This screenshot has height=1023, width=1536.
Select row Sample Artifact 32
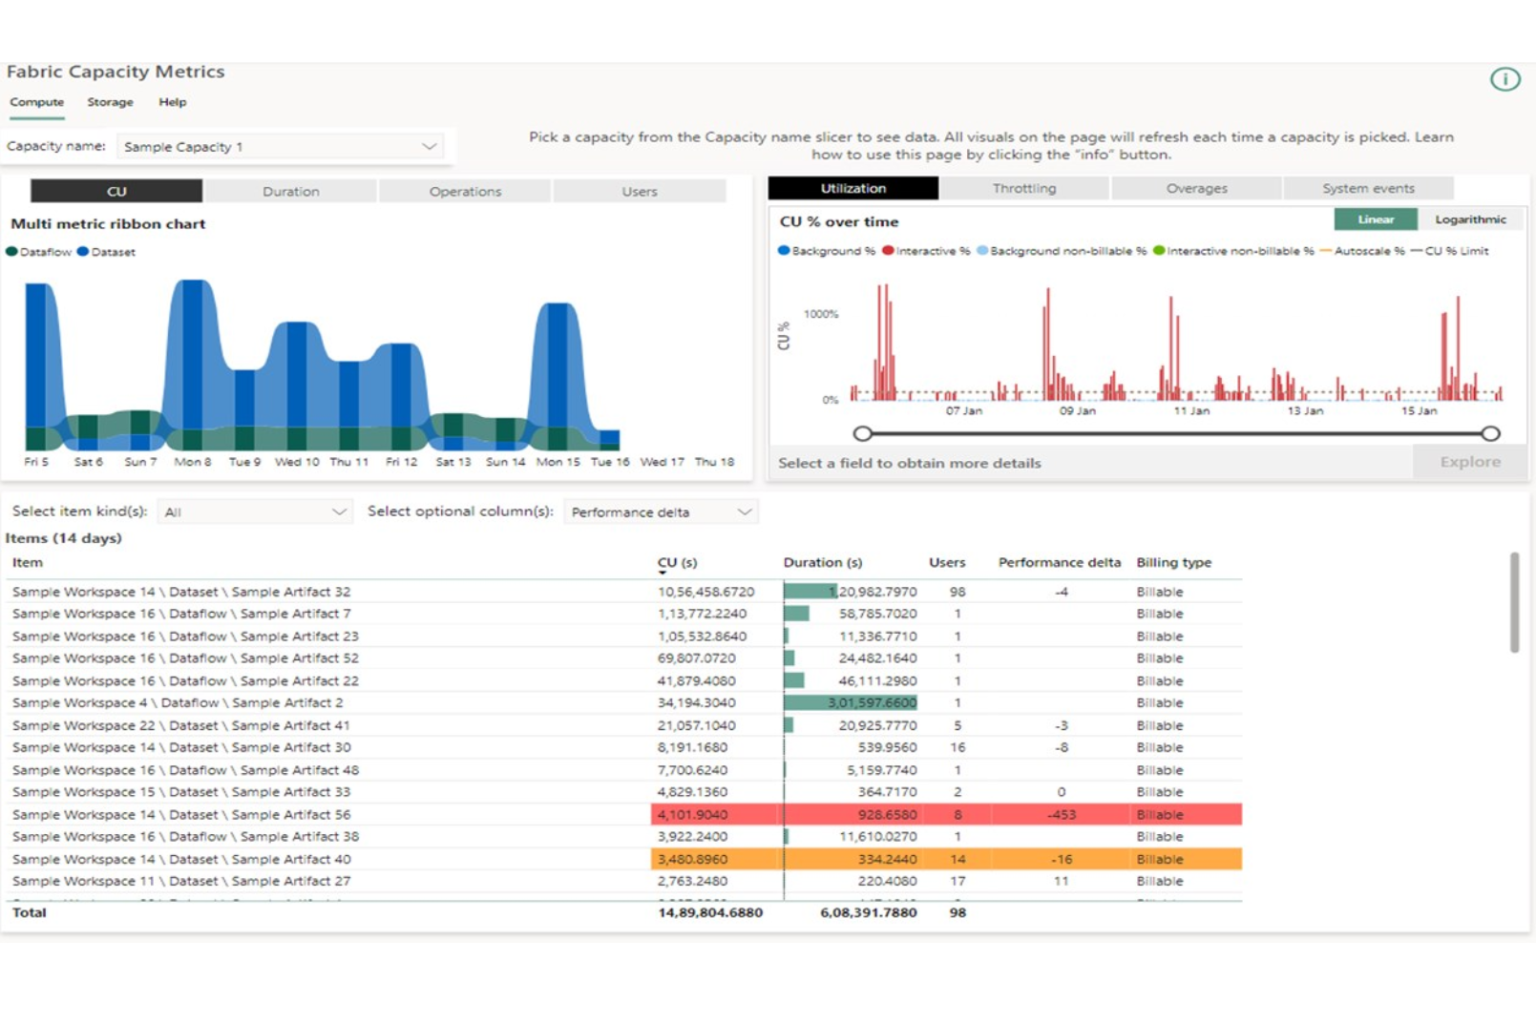tap(626, 592)
